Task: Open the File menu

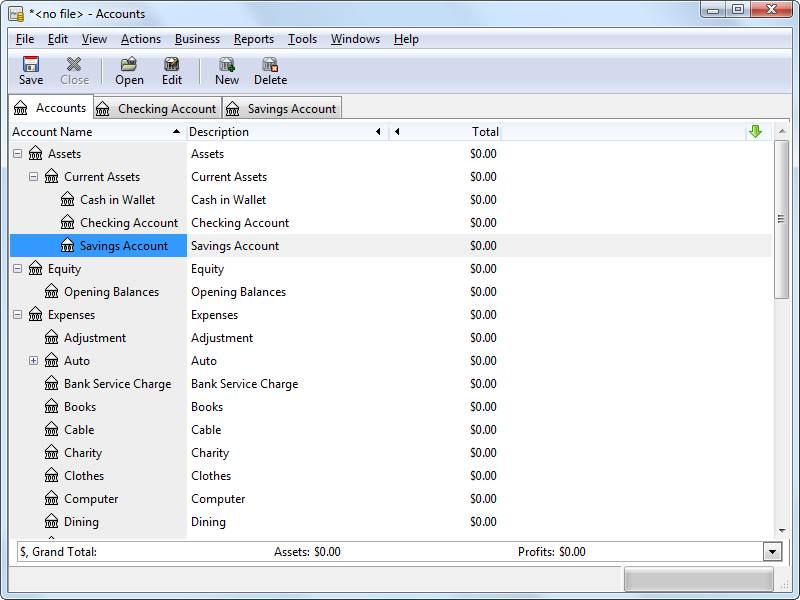Action: point(24,39)
